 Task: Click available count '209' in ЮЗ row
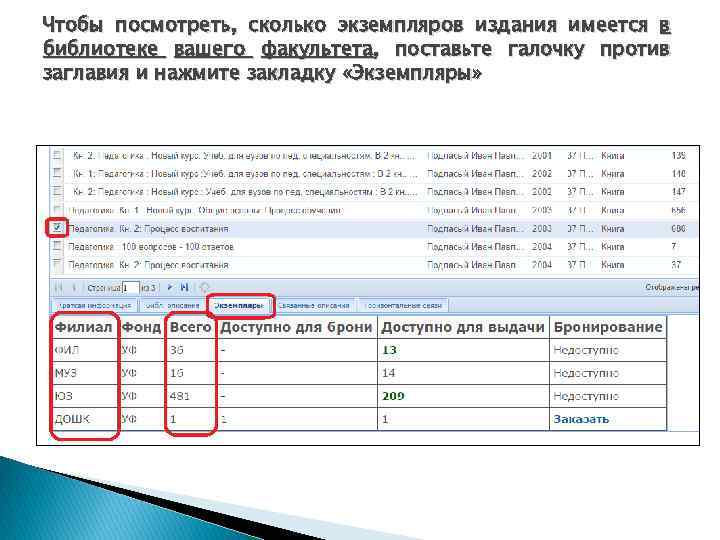coord(393,396)
